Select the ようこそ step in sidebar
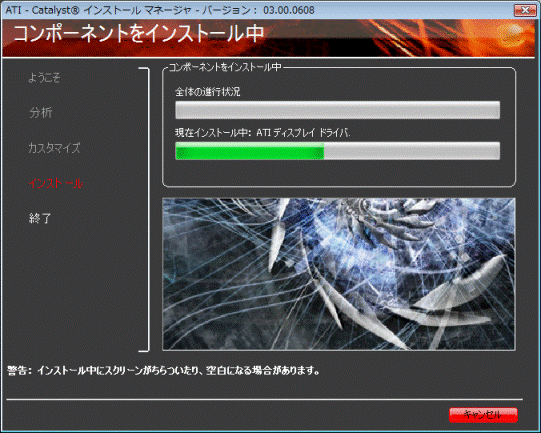541x433 pixels. (44, 78)
